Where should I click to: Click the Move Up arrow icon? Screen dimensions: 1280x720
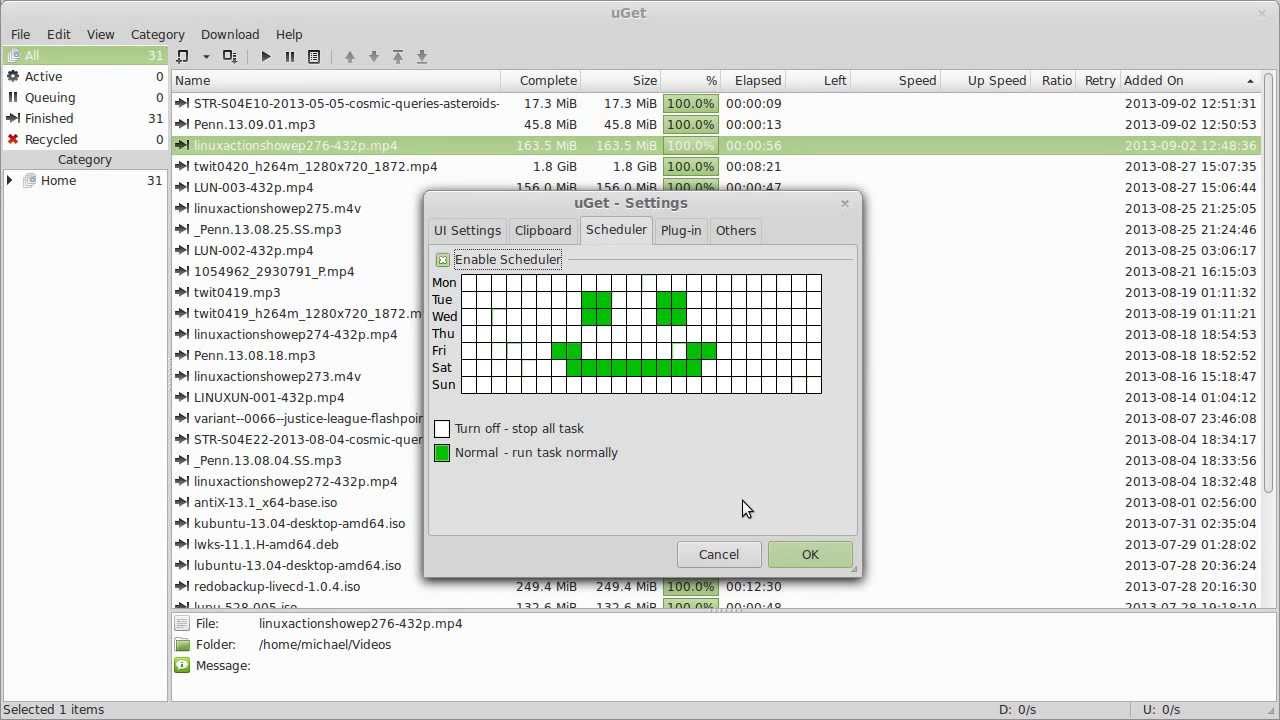click(350, 57)
